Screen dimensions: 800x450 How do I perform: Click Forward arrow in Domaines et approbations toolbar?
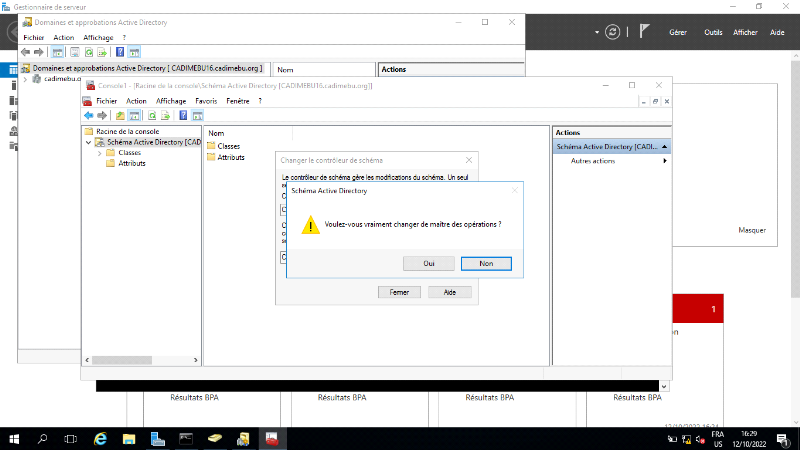coord(39,52)
